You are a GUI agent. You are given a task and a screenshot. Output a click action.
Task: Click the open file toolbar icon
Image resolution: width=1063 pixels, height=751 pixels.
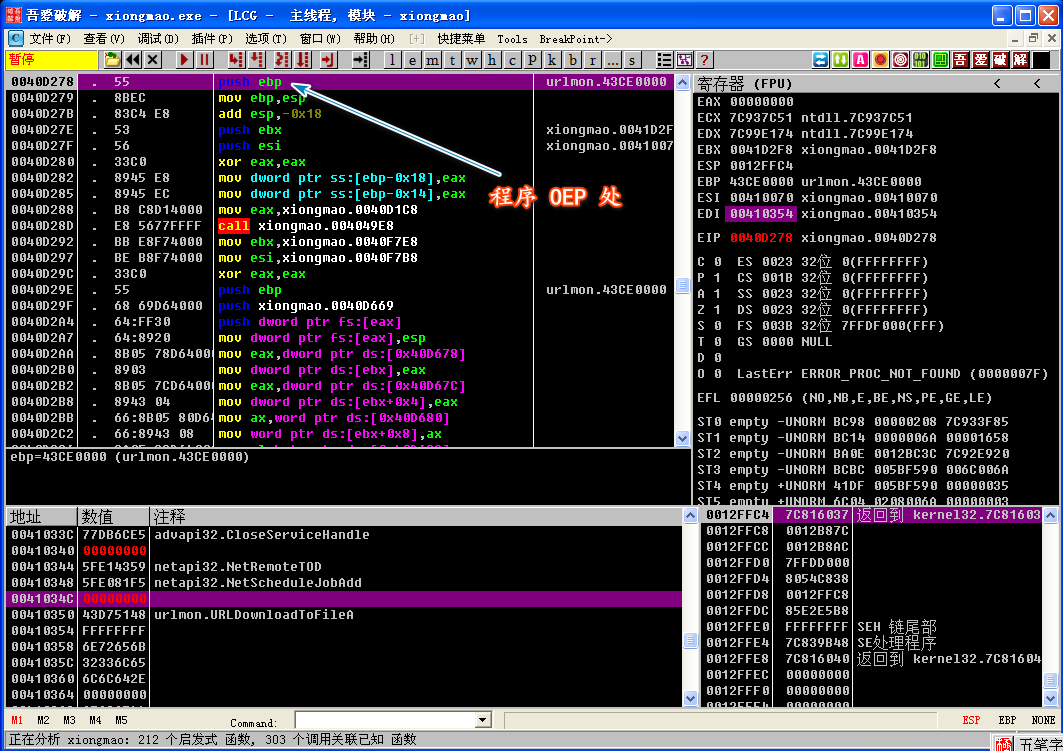tap(113, 60)
